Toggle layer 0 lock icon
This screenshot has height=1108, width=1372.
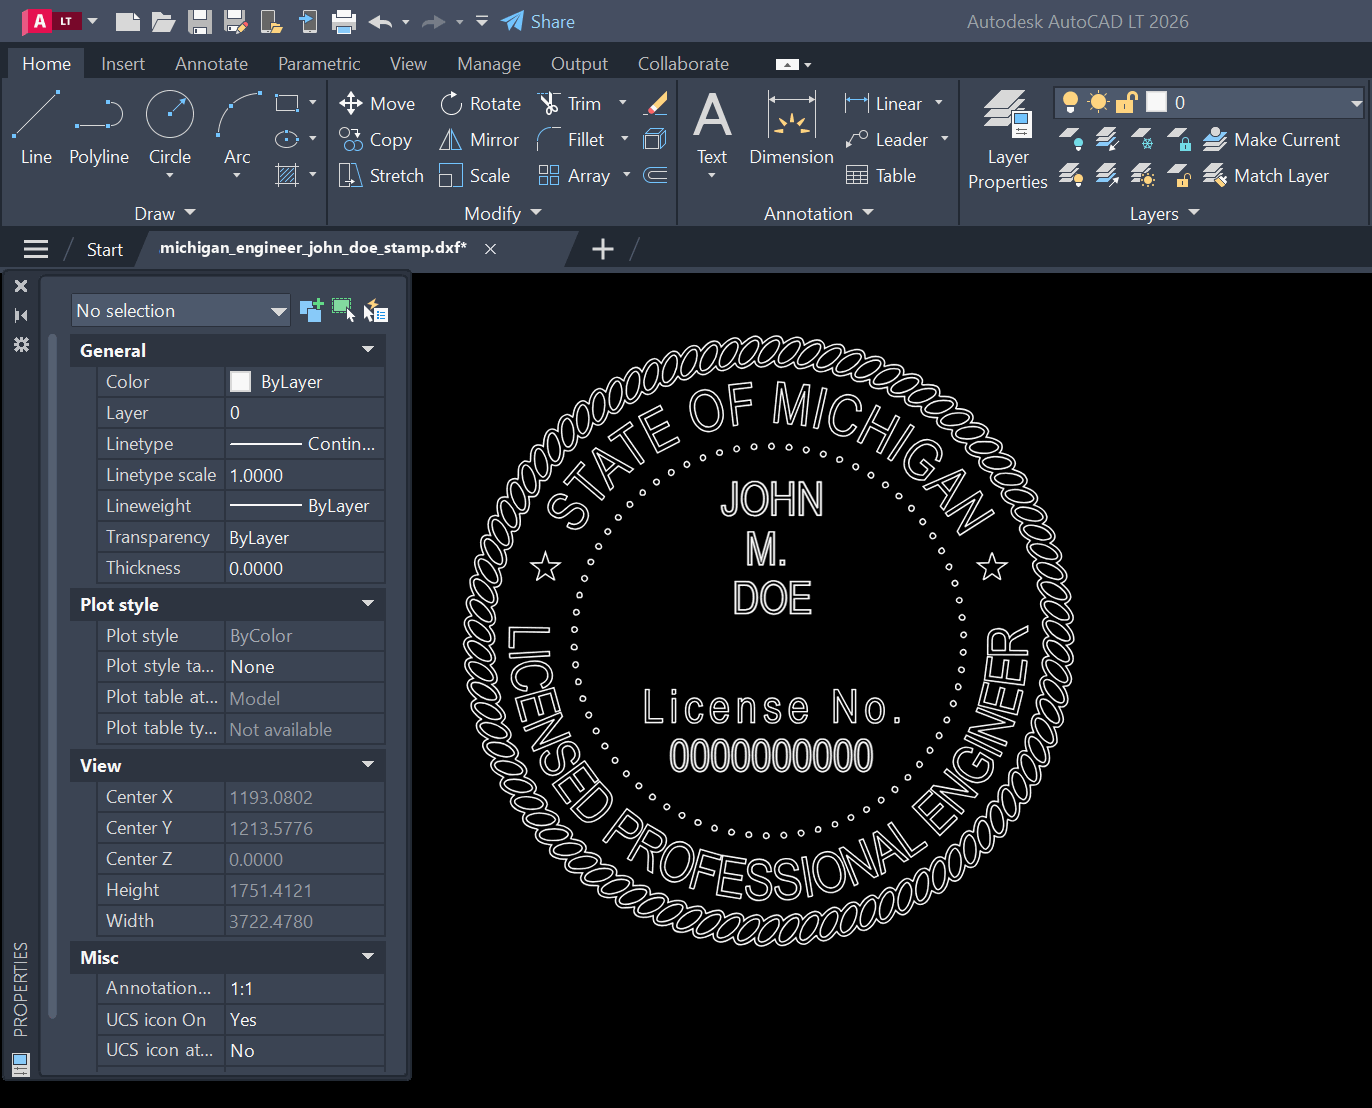[x=1127, y=102]
